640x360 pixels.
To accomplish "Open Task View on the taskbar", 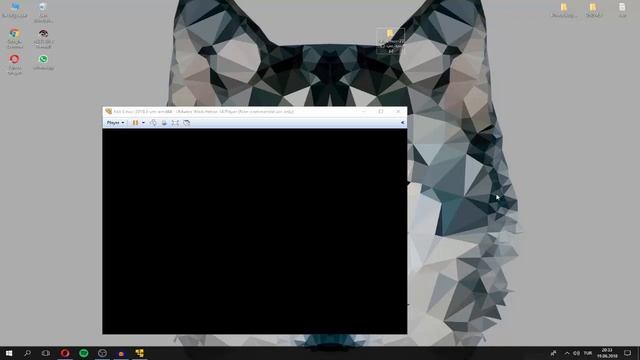I will [46, 353].
